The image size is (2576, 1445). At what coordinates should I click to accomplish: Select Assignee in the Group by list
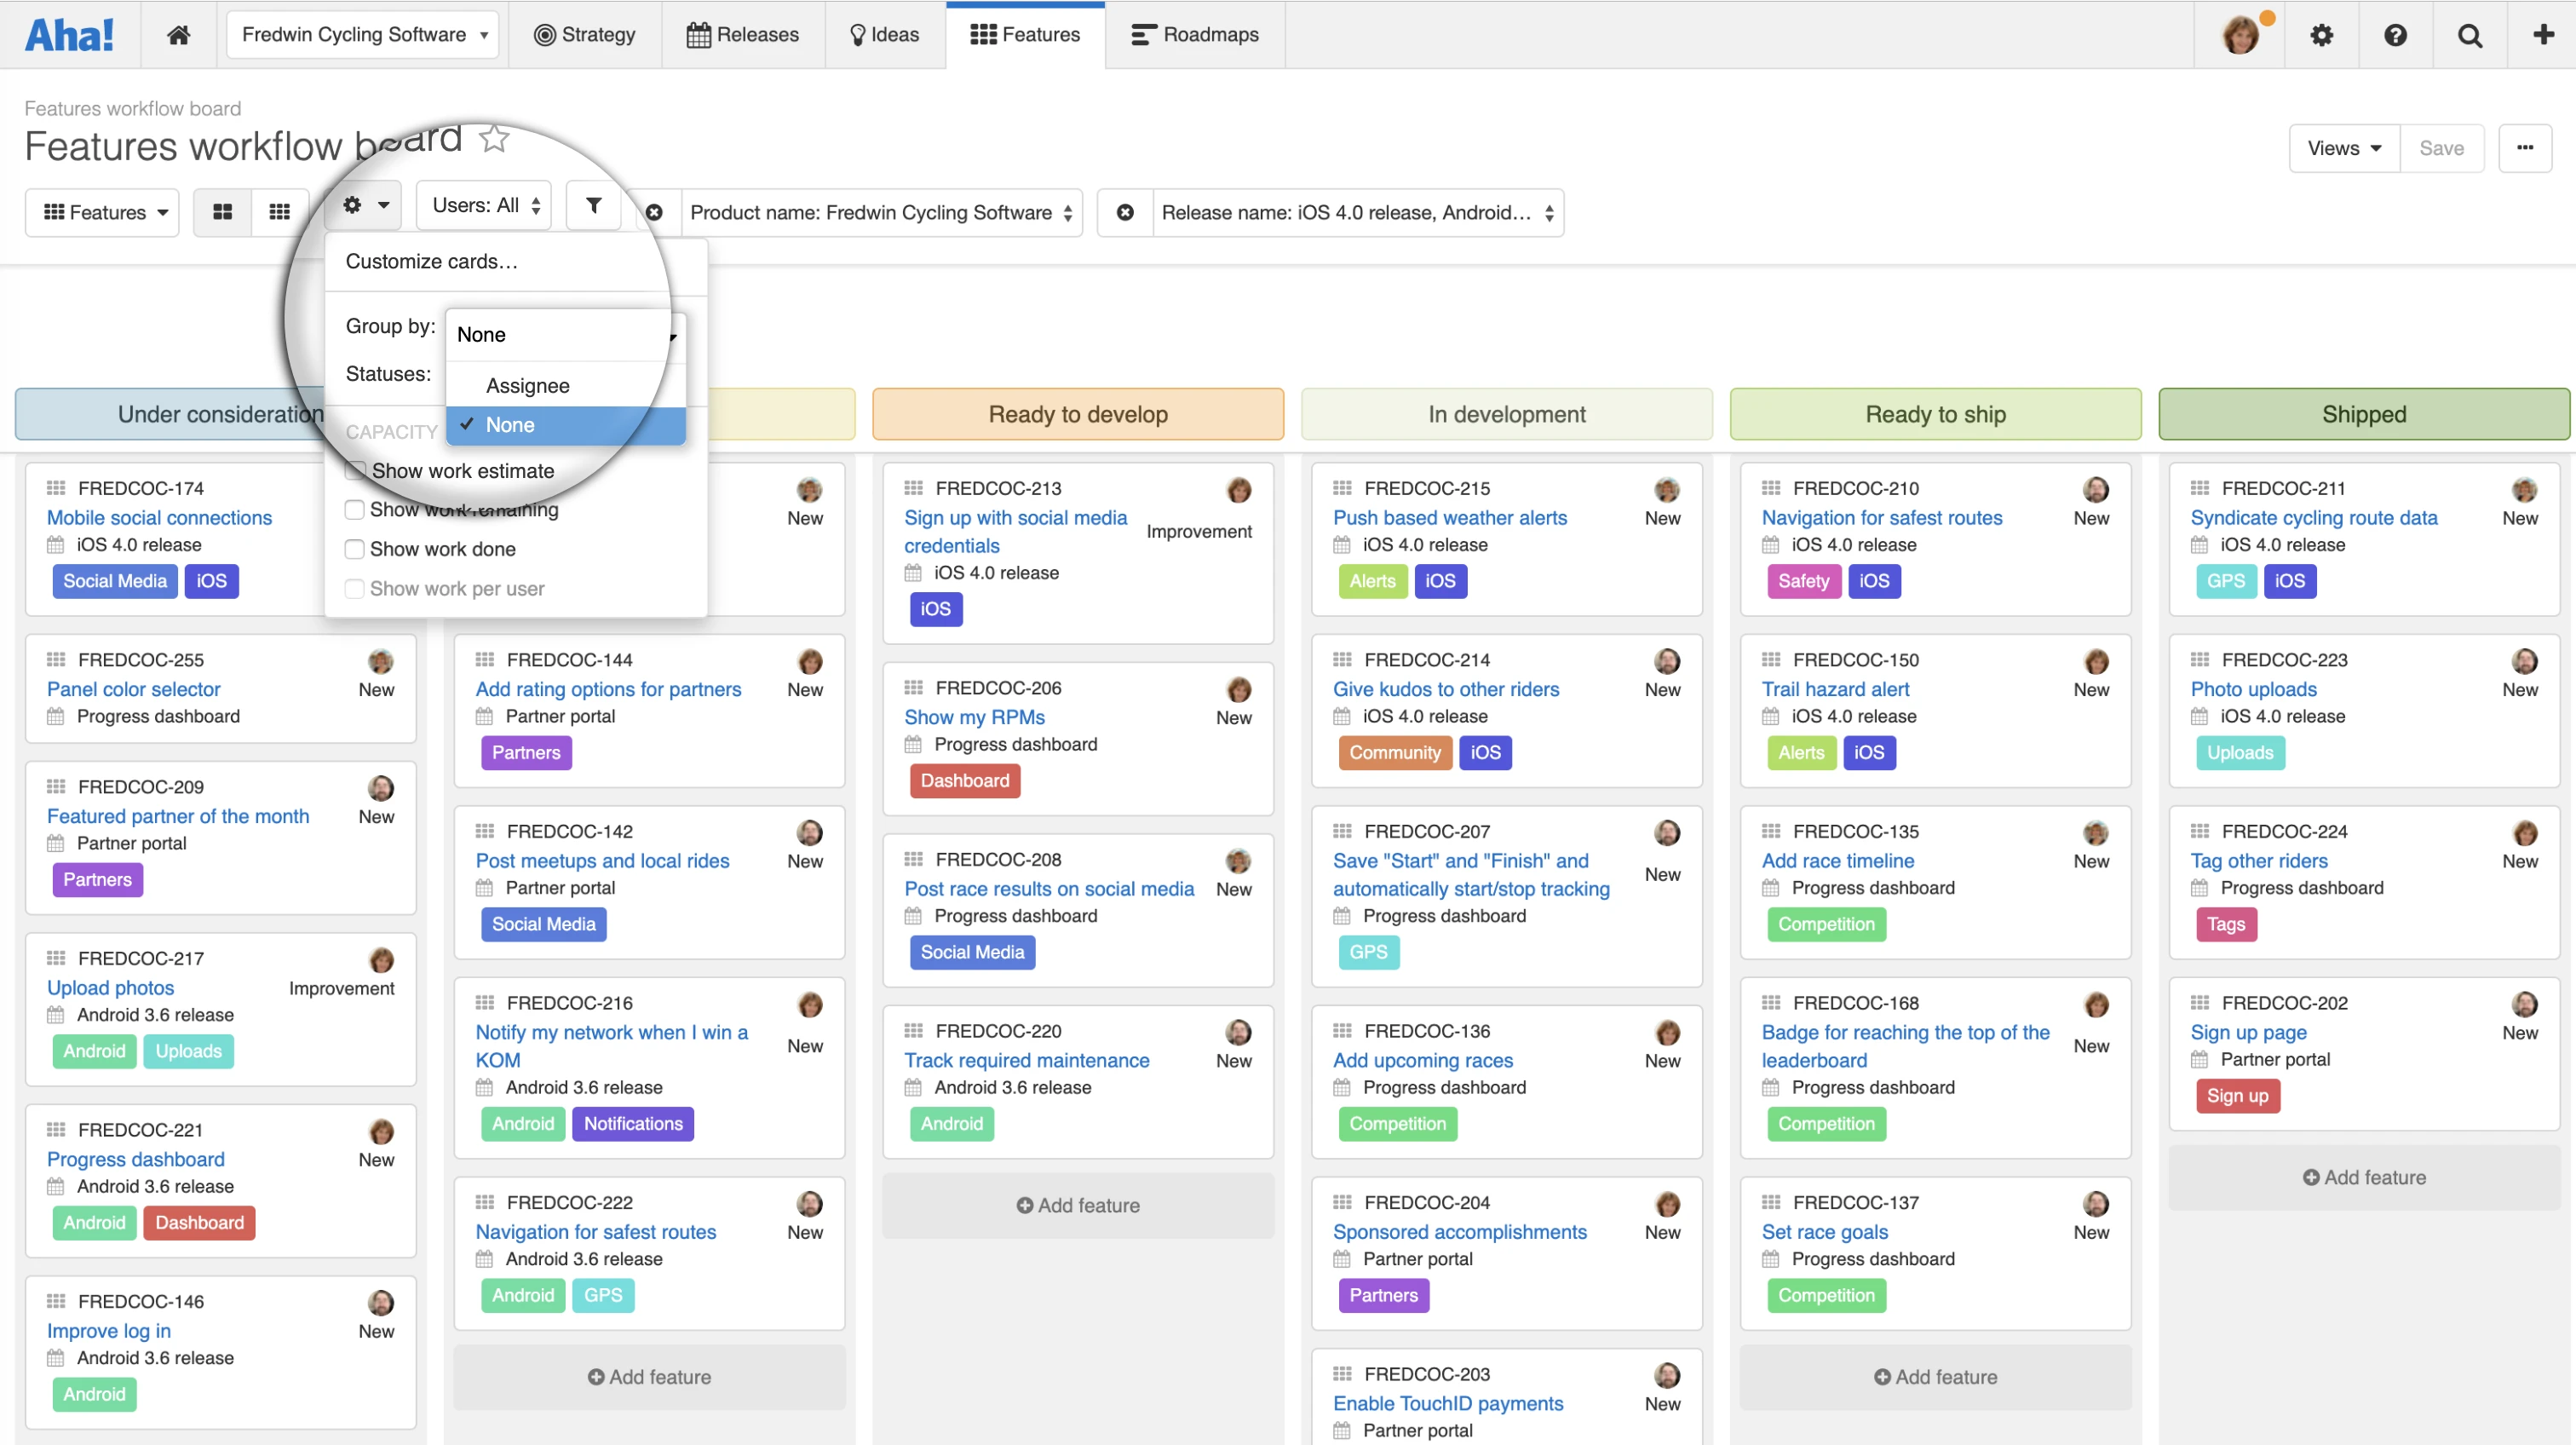click(528, 386)
